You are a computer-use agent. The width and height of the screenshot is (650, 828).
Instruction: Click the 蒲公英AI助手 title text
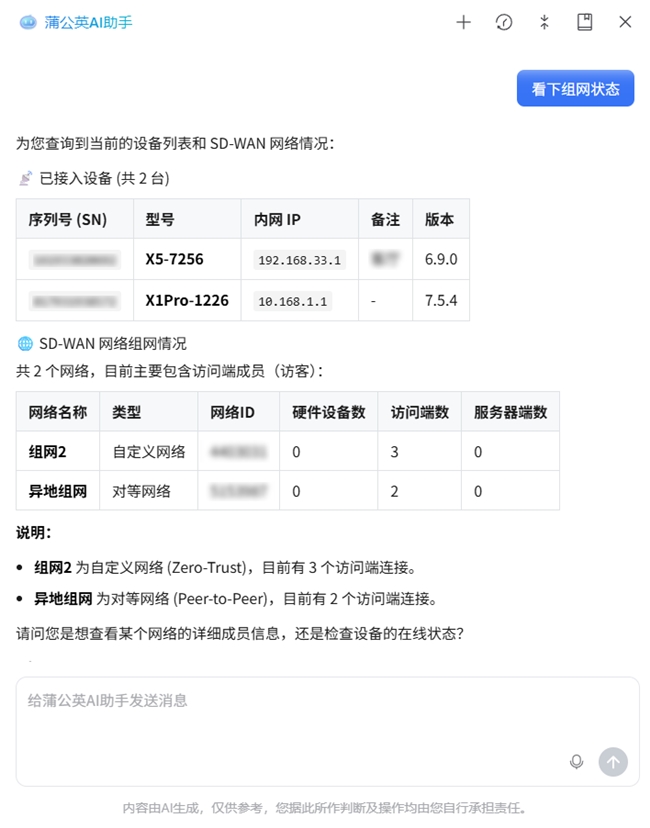pyautogui.click(x=88, y=22)
